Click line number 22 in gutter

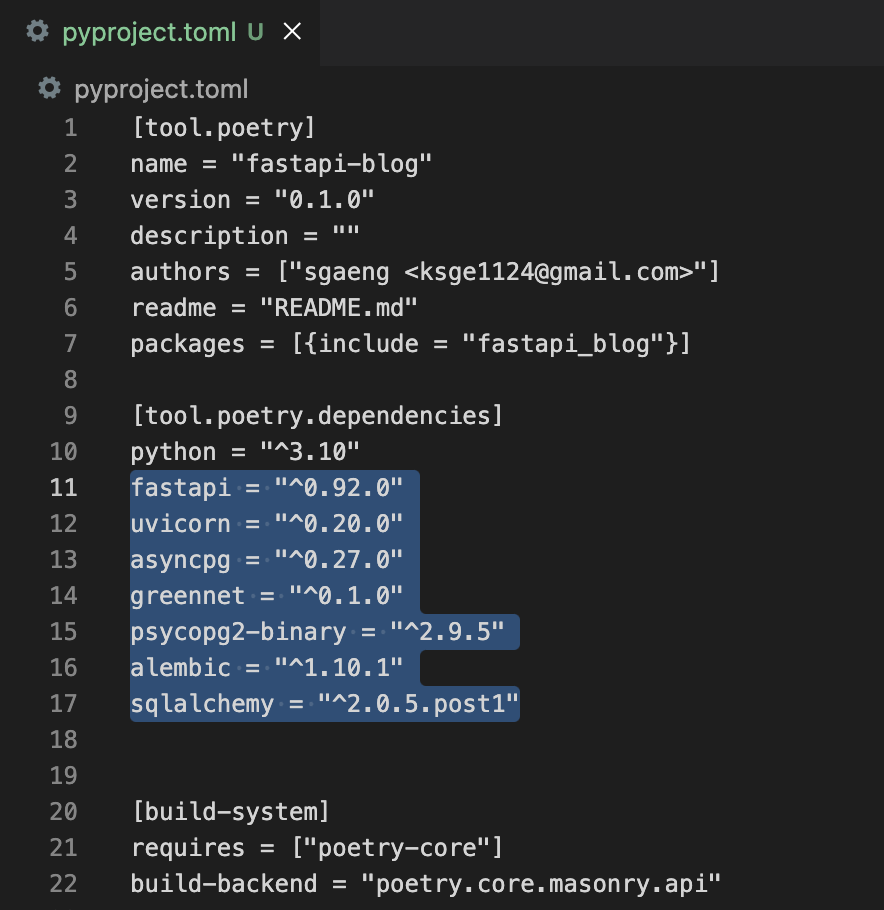tap(64, 883)
